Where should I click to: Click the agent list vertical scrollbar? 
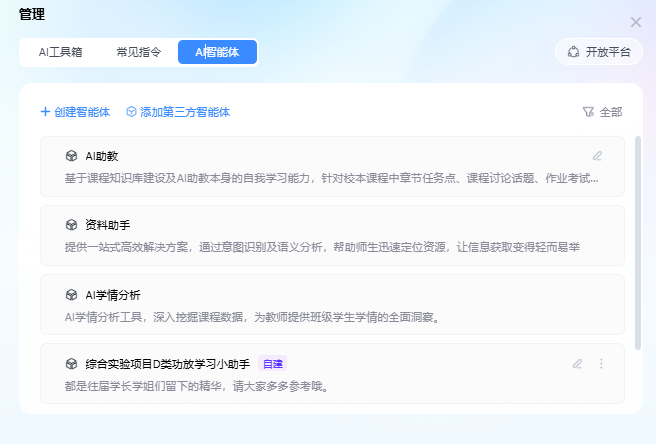pos(638,240)
